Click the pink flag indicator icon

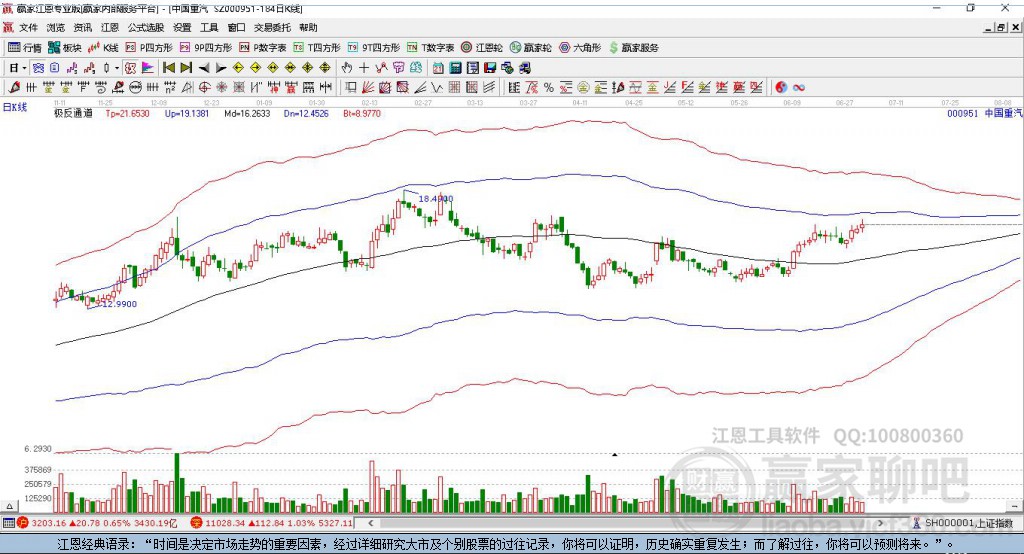point(148,68)
